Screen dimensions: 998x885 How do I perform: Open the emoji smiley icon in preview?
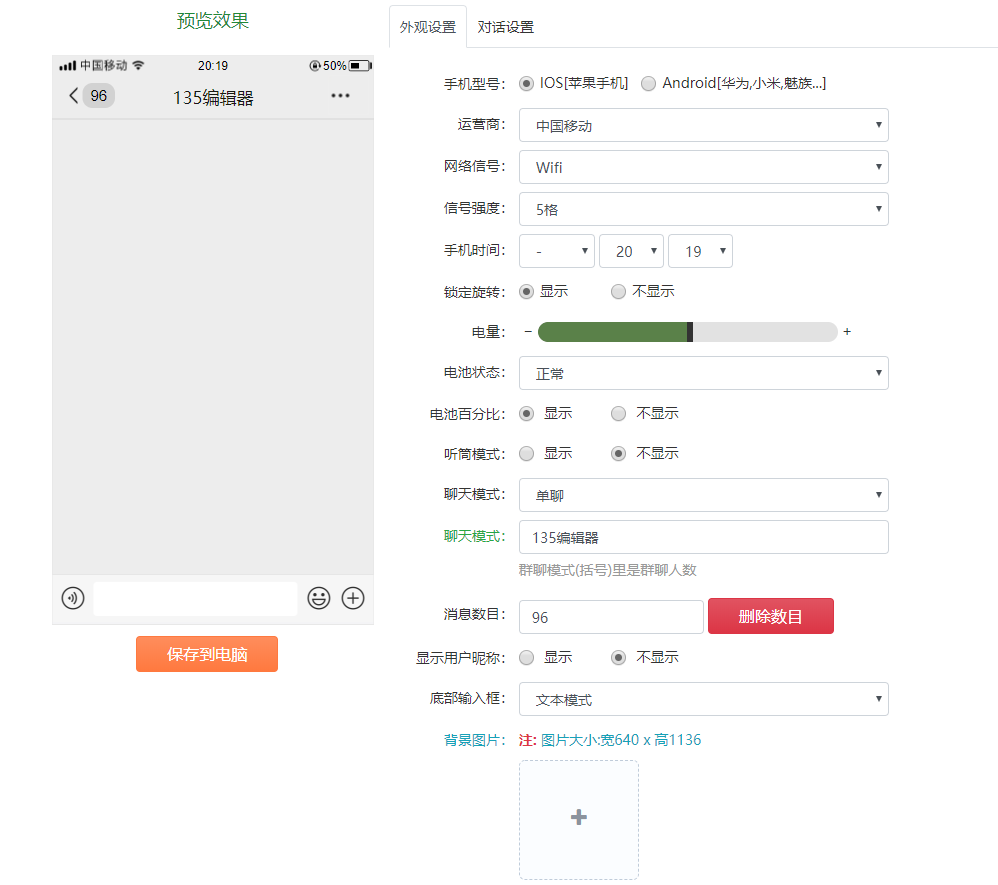coord(319,598)
